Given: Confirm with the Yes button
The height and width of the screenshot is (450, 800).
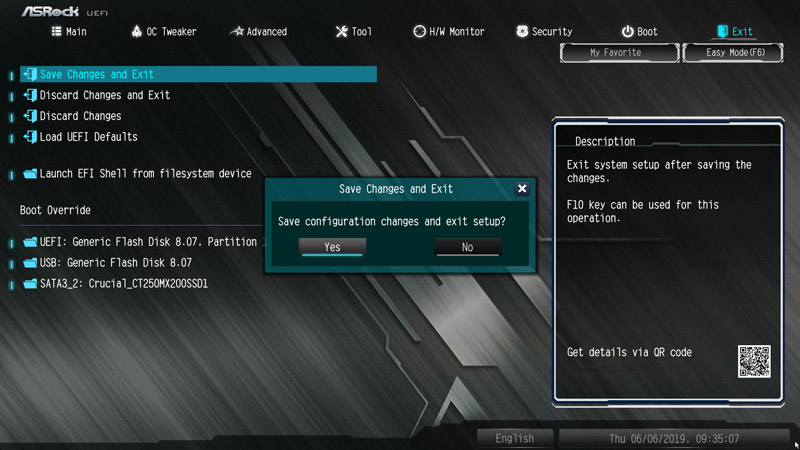Looking at the screenshot, I should (332, 247).
